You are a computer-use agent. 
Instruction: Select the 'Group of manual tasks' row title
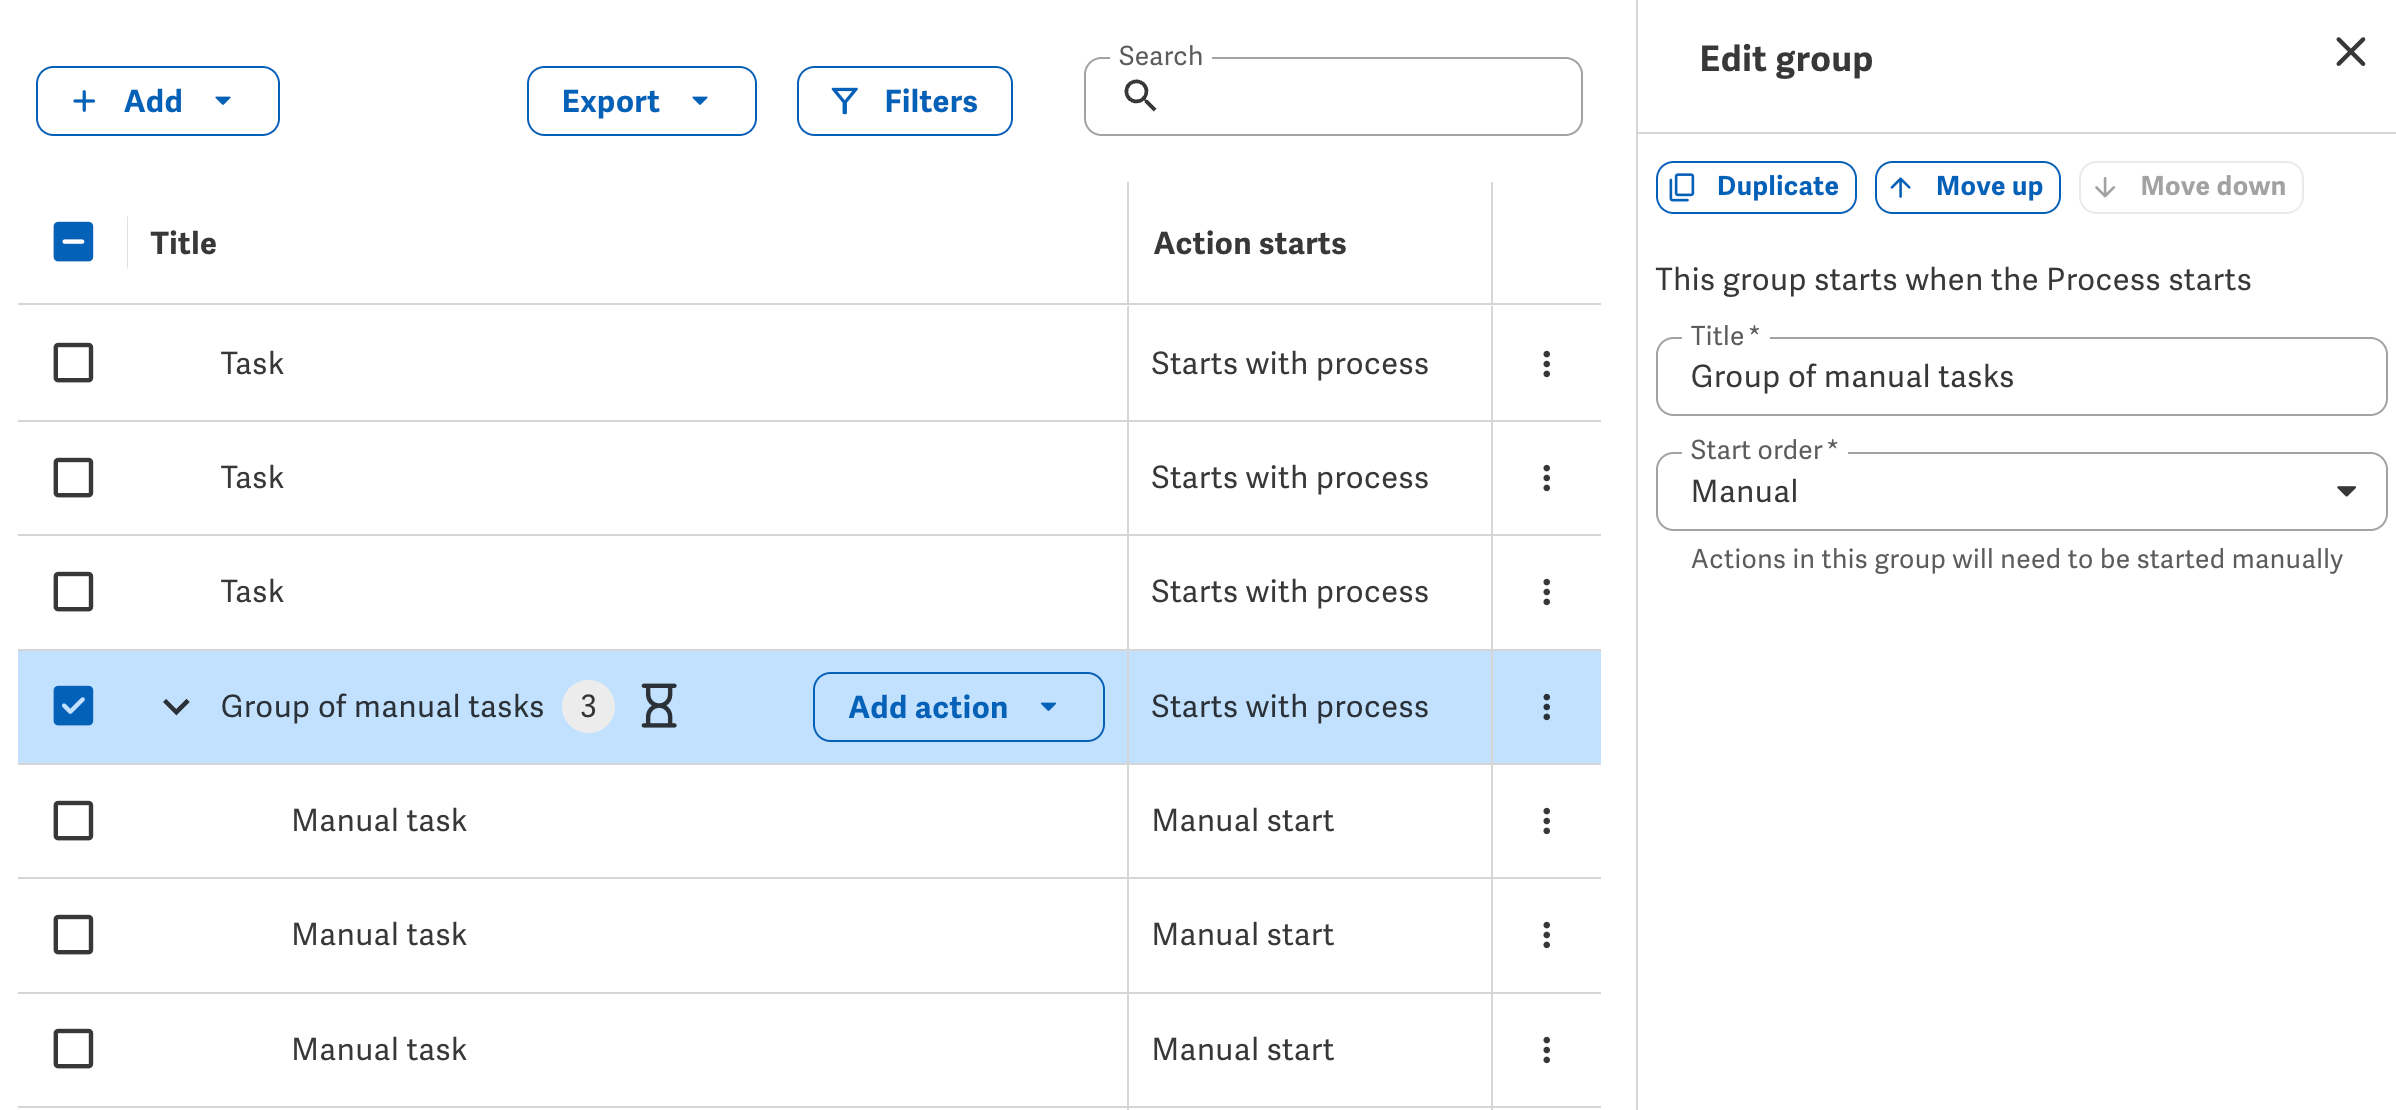pos(382,707)
